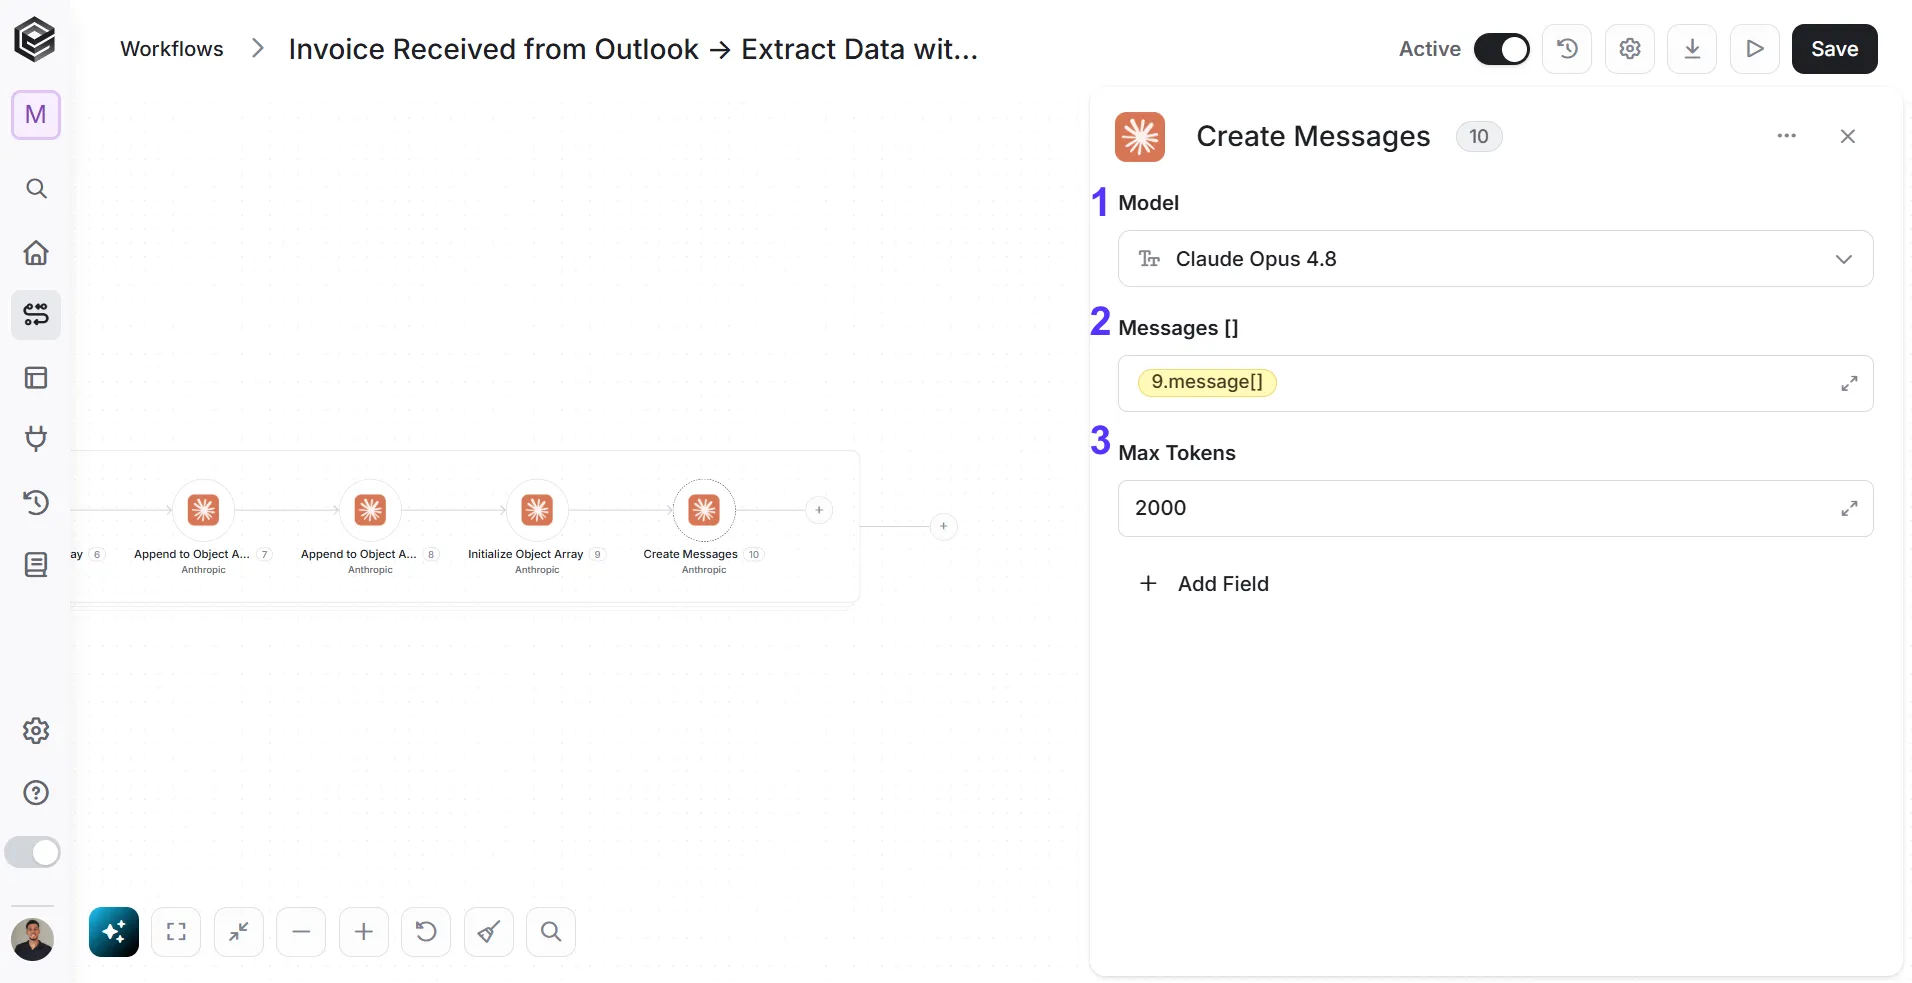Screen dimensions: 1912x983
Task: Zoom in the canvas with plus
Action: tap(364, 932)
